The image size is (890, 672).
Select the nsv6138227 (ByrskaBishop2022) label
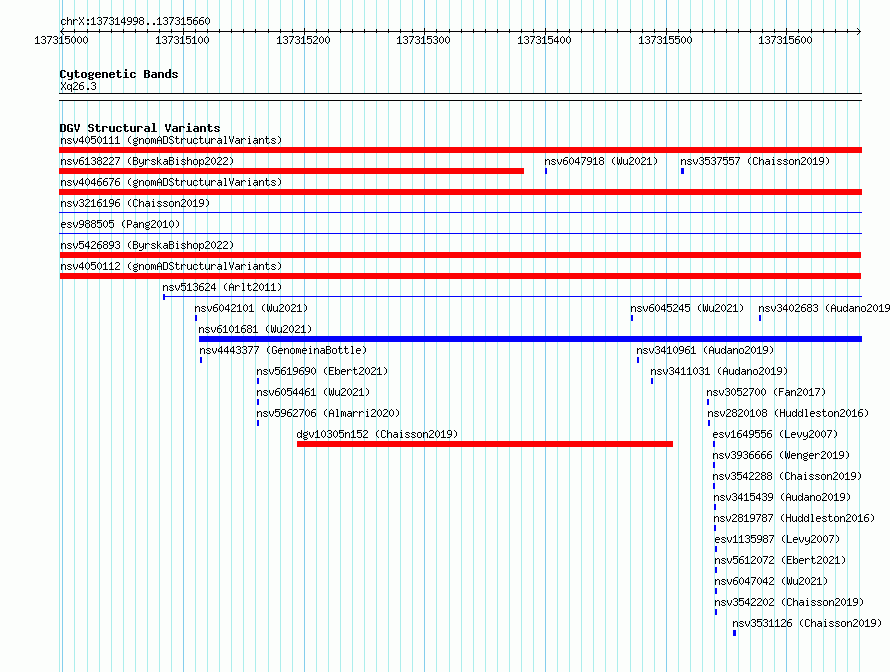point(147,161)
